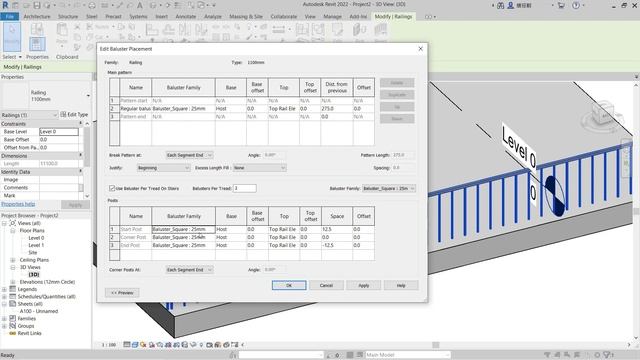Open the File menu tab

9,17
